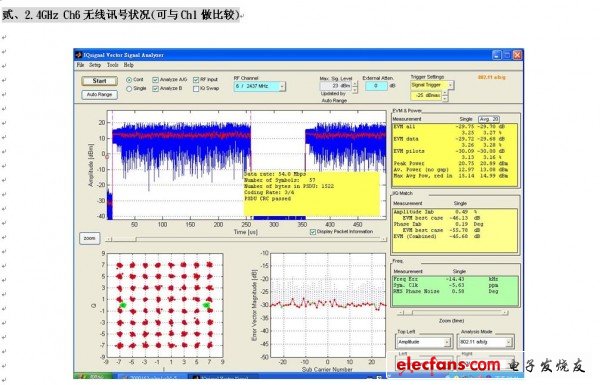Click right arrow of Zoom (time) slider

coord(505,313)
